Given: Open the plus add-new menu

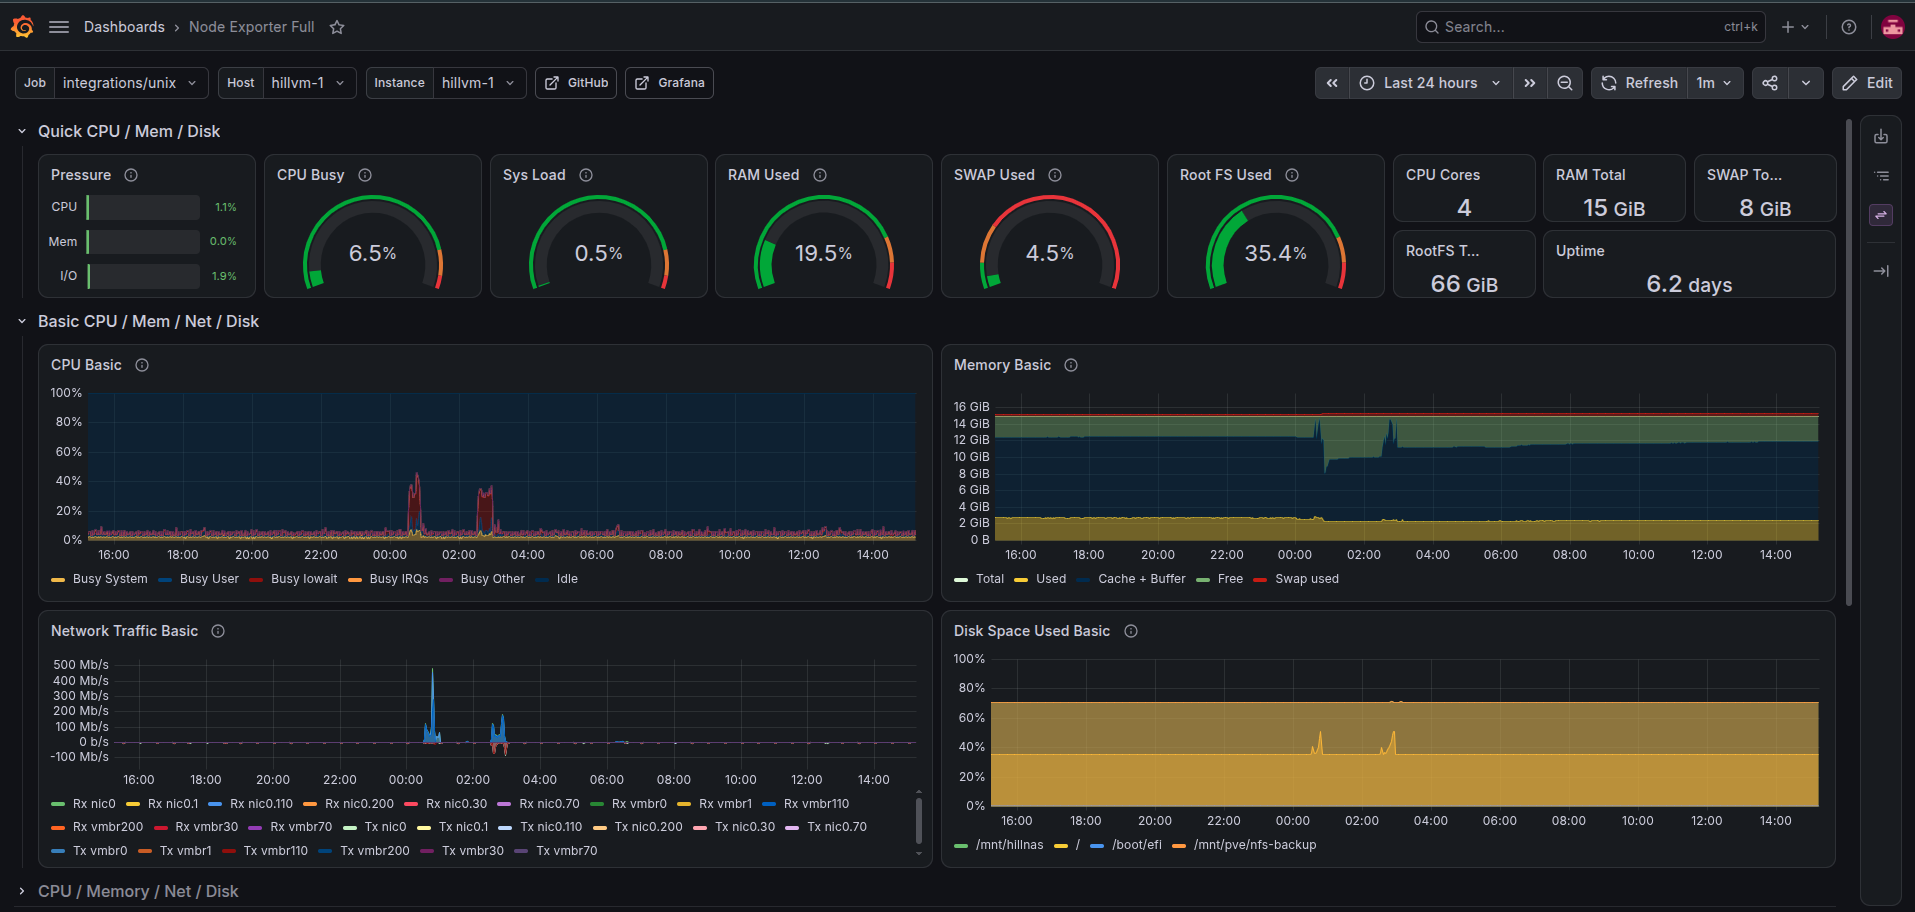Looking at the screenshot, I should click(x=1796, y=27).
